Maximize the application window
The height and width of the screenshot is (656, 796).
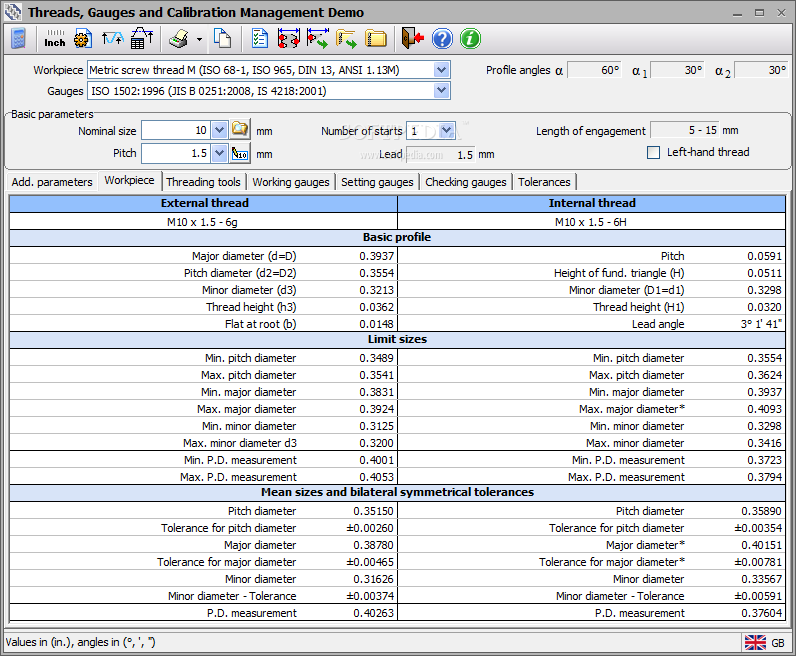759,13
